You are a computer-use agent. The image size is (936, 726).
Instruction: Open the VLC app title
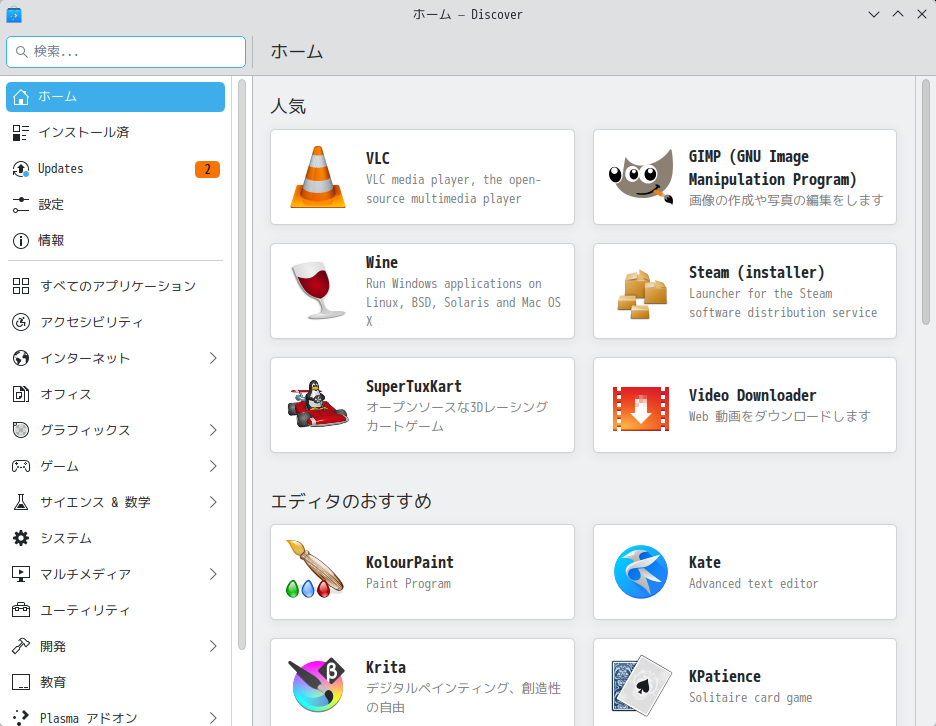point(378,158)
